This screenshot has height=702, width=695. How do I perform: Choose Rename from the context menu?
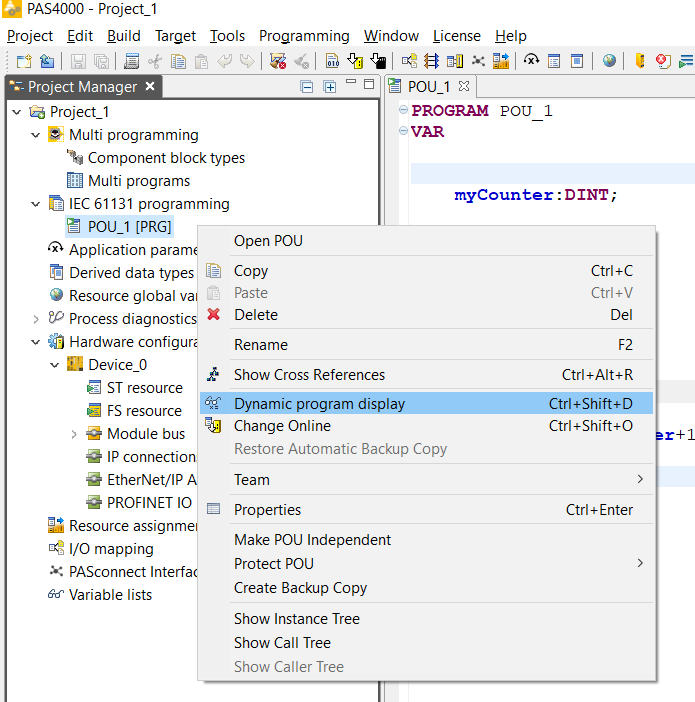coord(426,345)
